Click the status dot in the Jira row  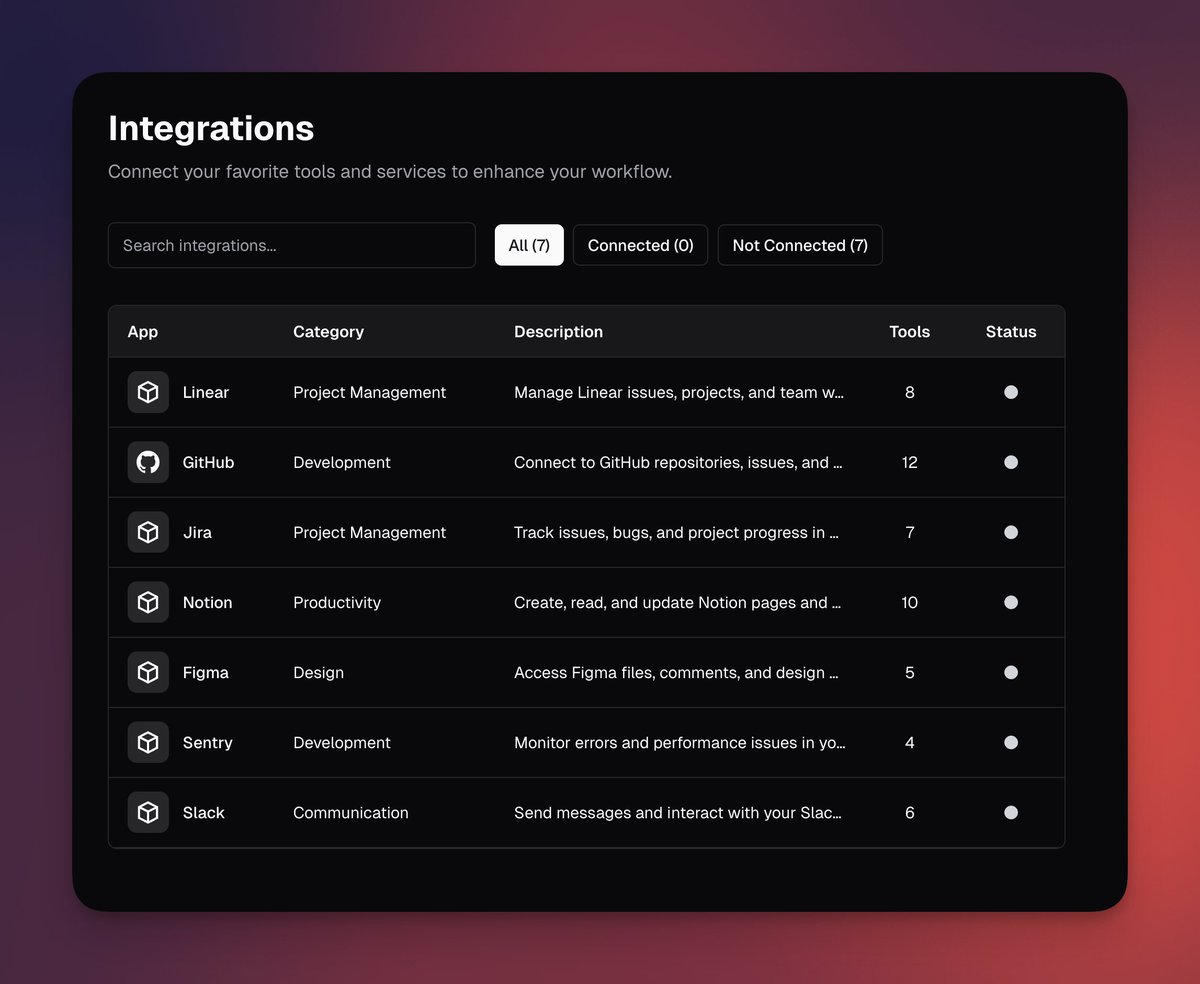click(x=1011, y=532)
